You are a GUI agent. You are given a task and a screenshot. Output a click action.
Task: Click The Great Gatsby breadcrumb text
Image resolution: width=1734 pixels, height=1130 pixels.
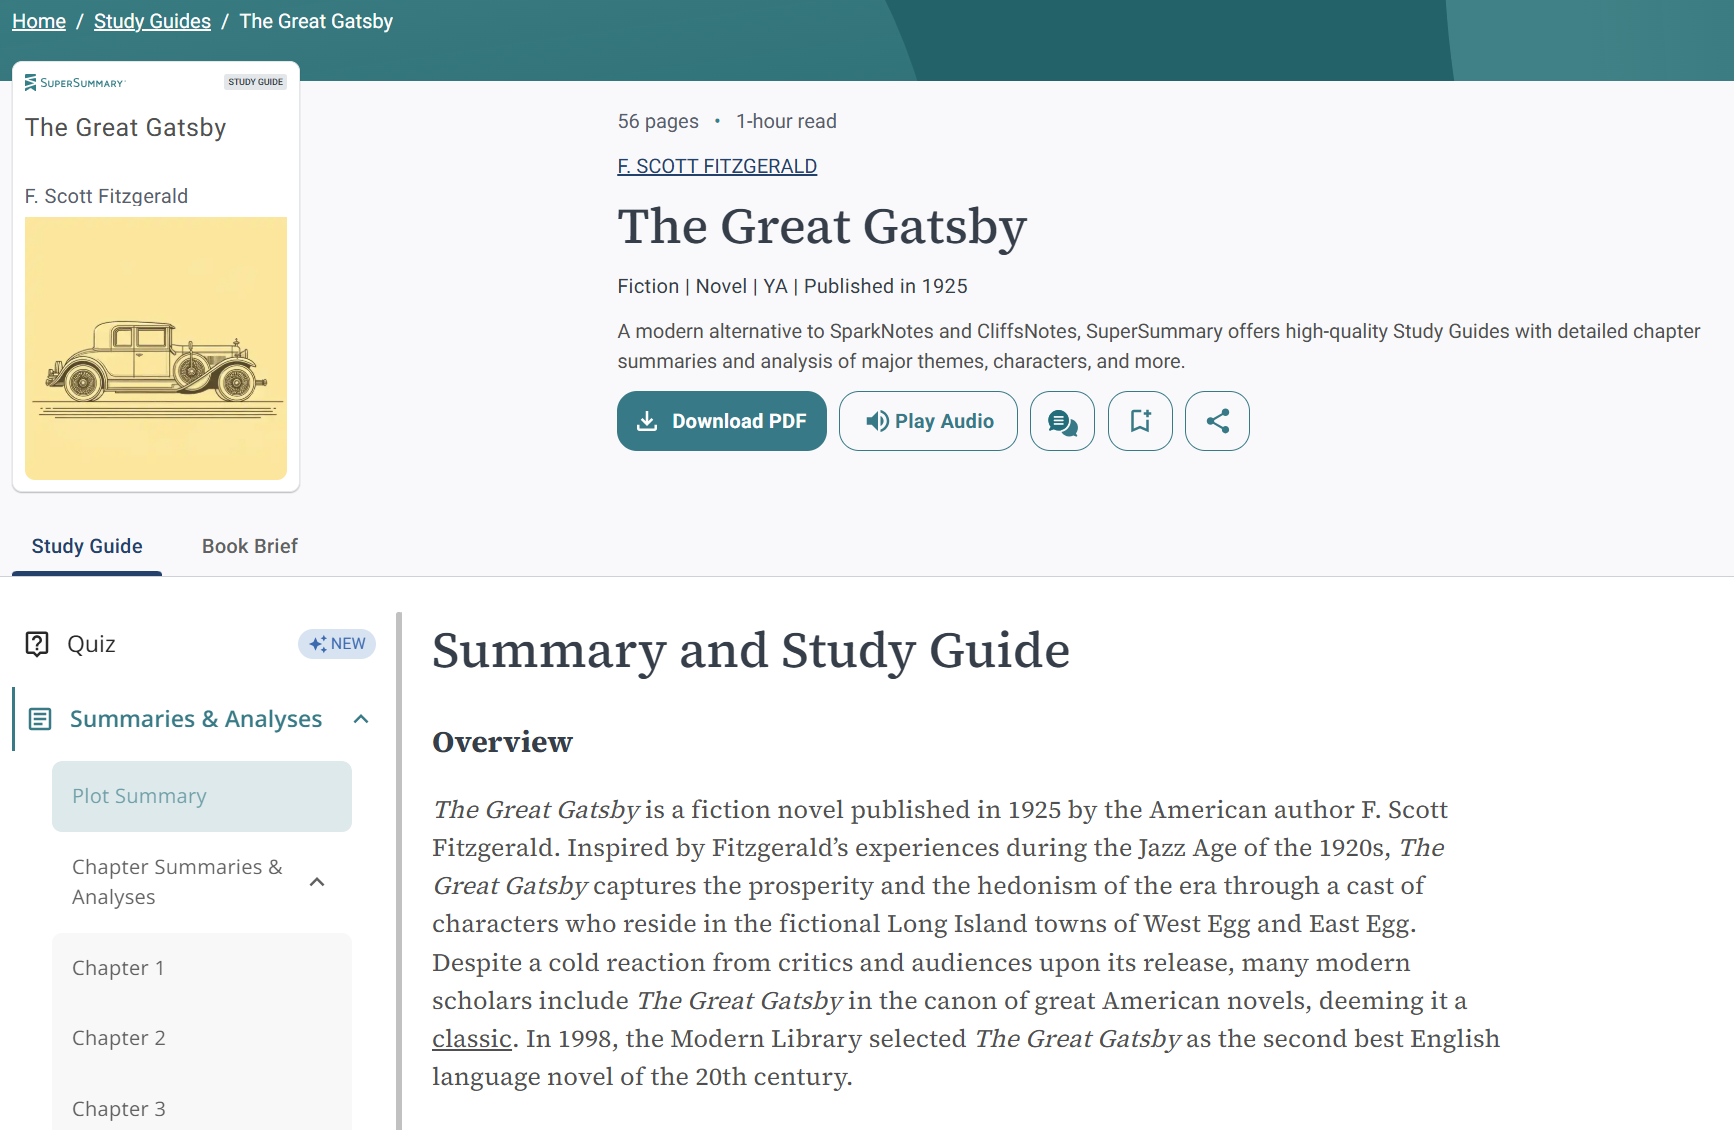(316, 21)
